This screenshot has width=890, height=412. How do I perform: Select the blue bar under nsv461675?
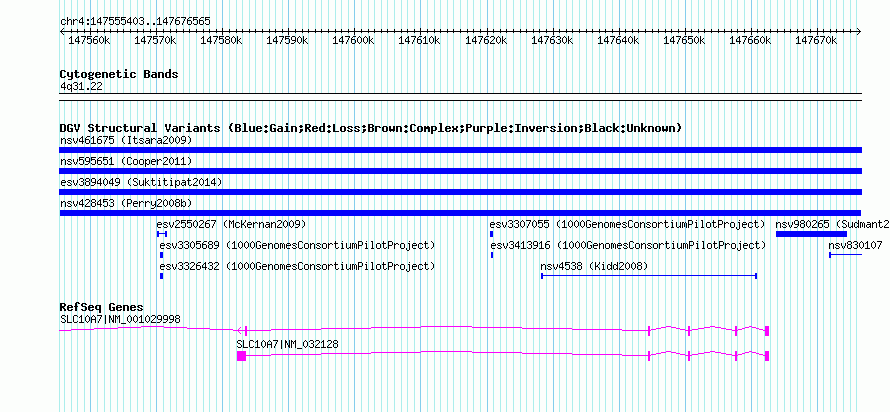pyautogui.click(x=460, y=150)
